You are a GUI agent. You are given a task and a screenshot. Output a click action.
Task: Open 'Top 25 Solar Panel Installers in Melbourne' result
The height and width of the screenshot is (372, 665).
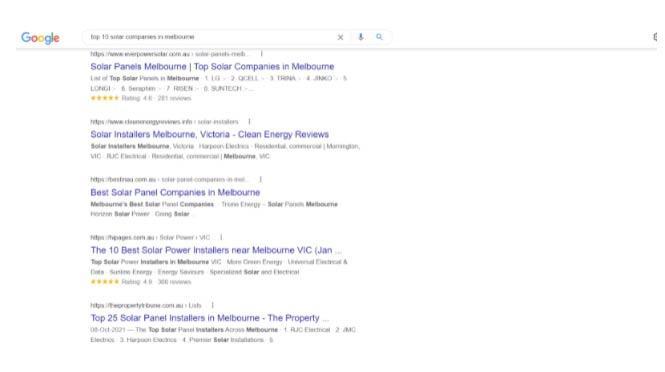tap(210, 318)
